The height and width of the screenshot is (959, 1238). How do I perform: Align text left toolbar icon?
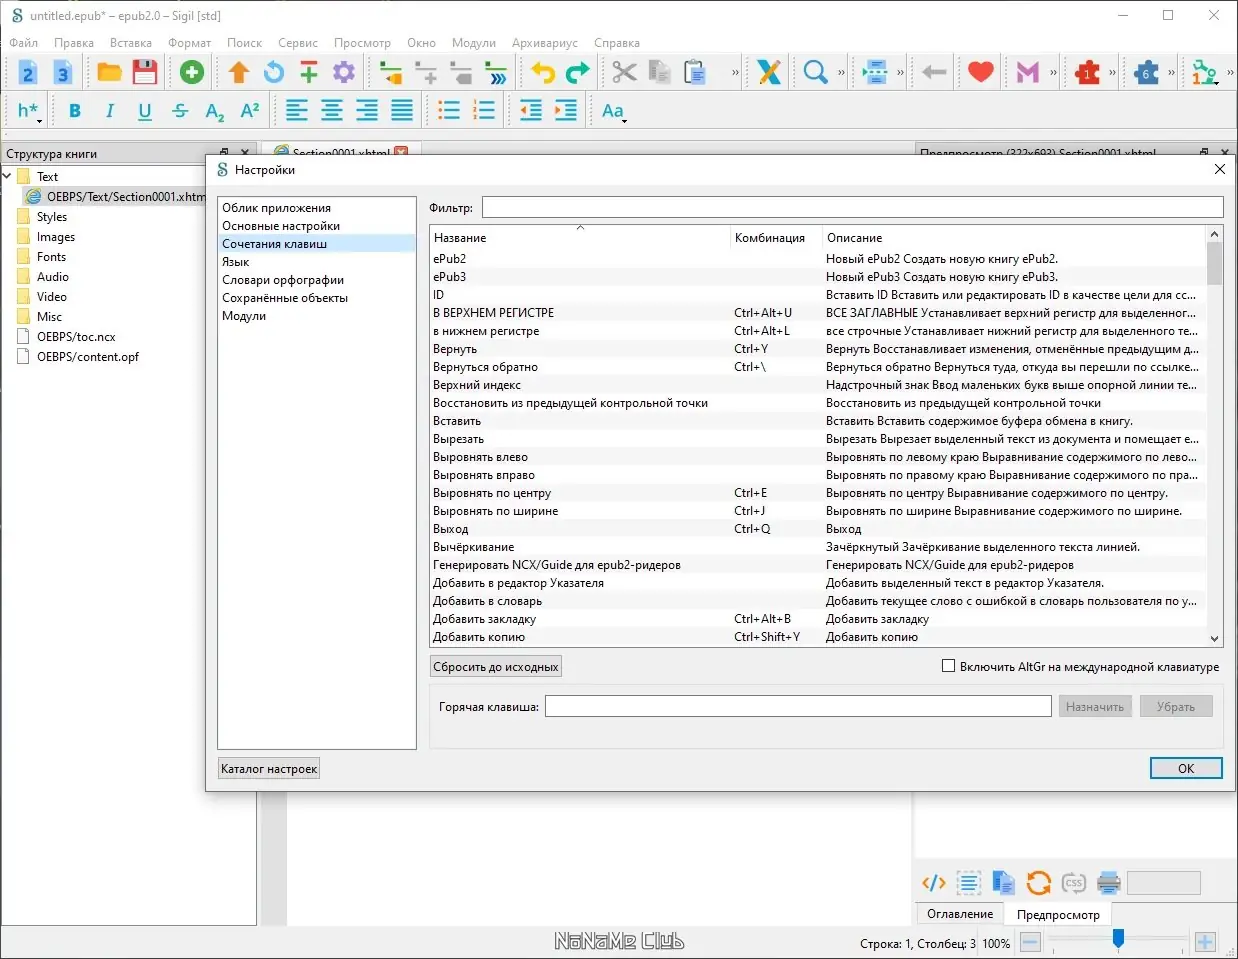click(297, 111)
